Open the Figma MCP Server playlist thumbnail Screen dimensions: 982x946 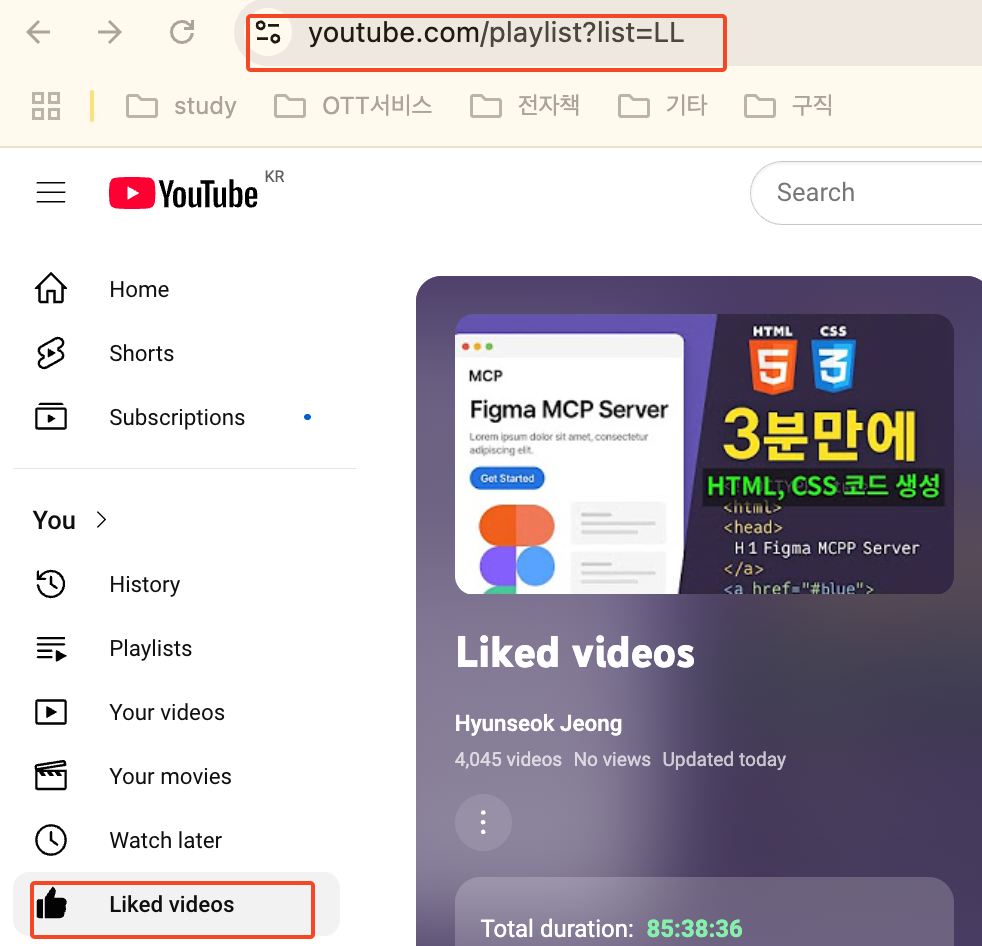[704, 454]
